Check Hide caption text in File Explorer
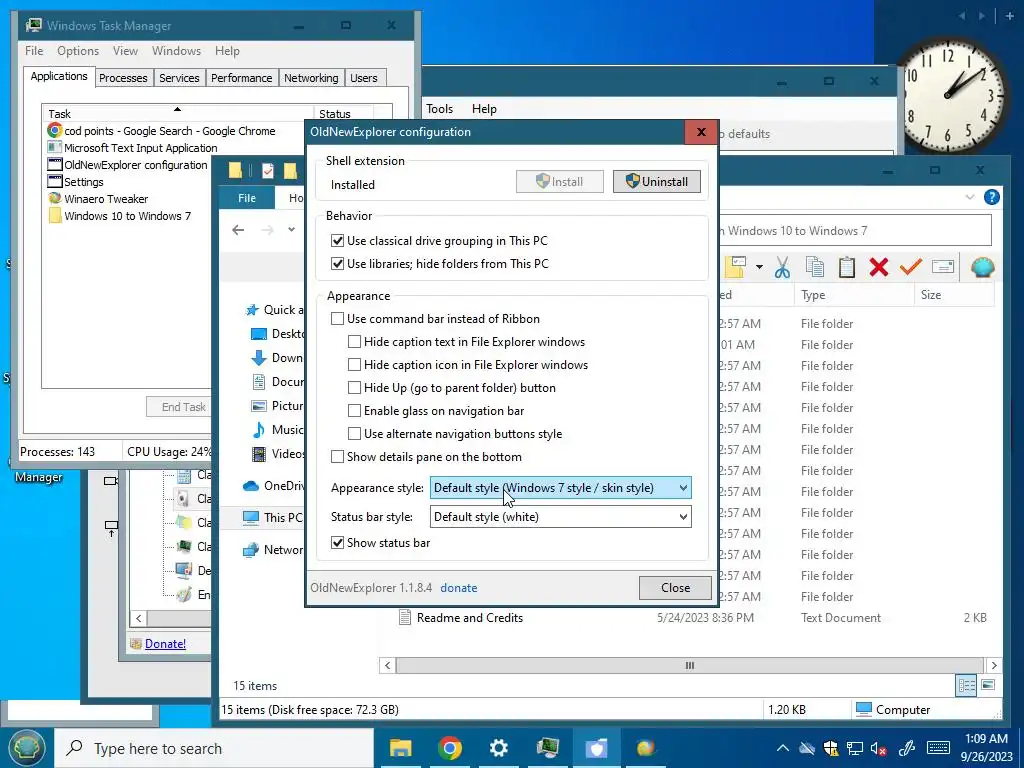The image size is (1024, 768). [355, 342]
